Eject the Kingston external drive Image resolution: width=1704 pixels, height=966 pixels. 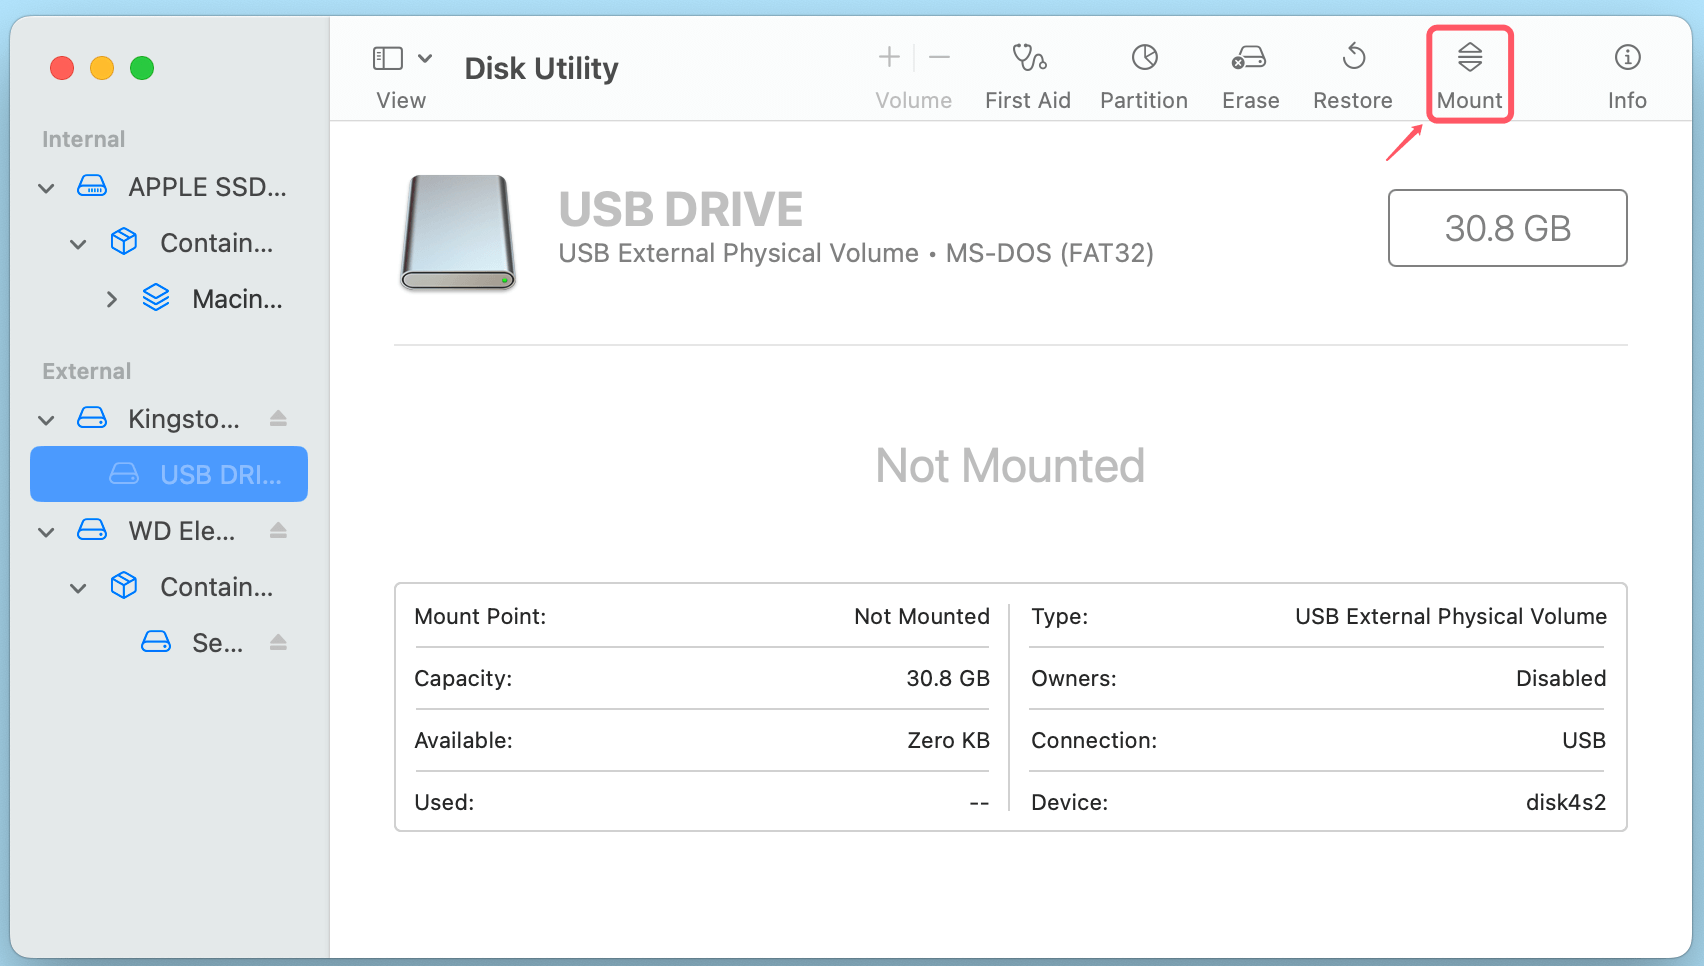(277, 418)
